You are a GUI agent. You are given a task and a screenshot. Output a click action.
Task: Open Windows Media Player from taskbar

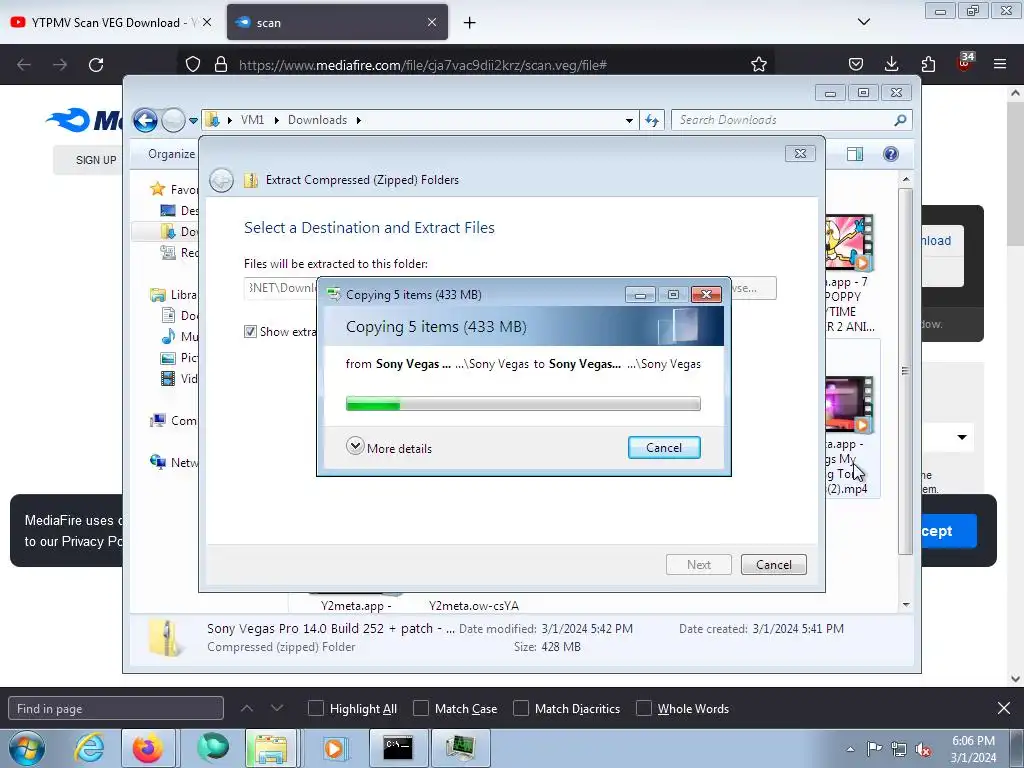click(x=334, y=748)
